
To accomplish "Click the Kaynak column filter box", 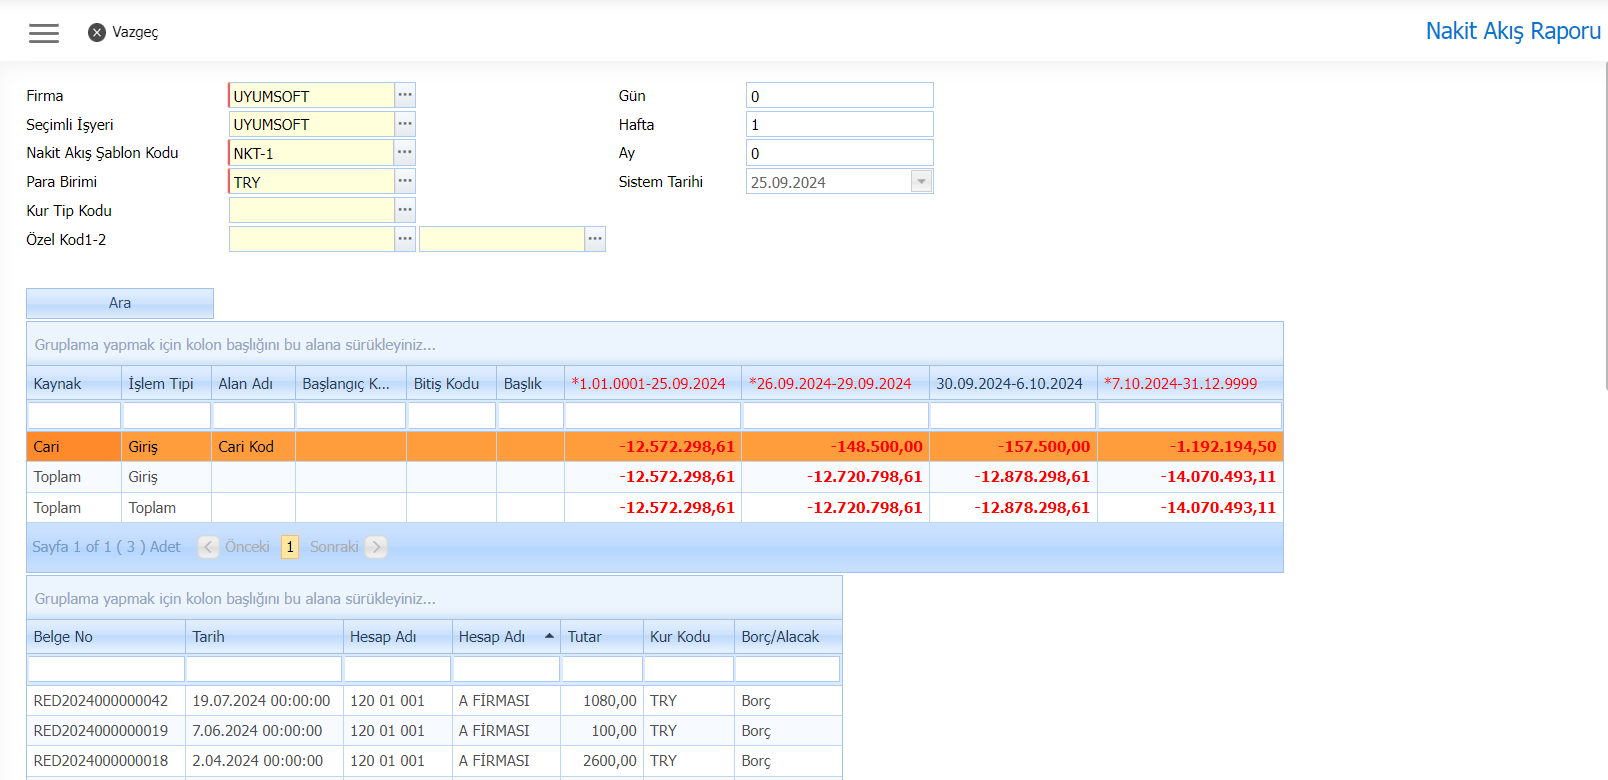I will [74, 415].
